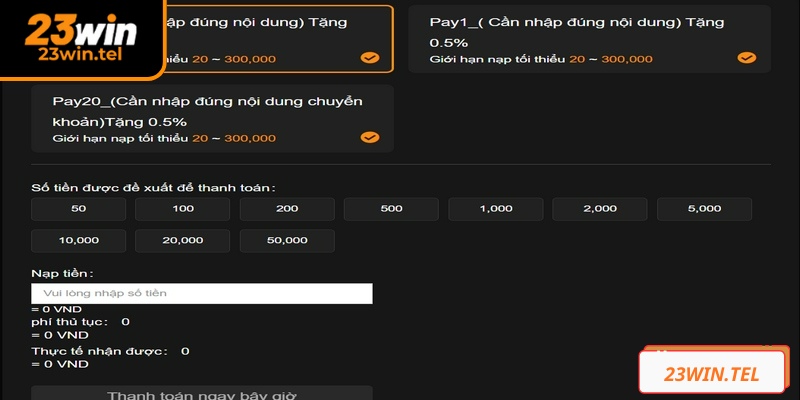The width and height of the screenshot is (800, 400).
Task: Choose suggested amount 5,000
Action: coord(705,209)
